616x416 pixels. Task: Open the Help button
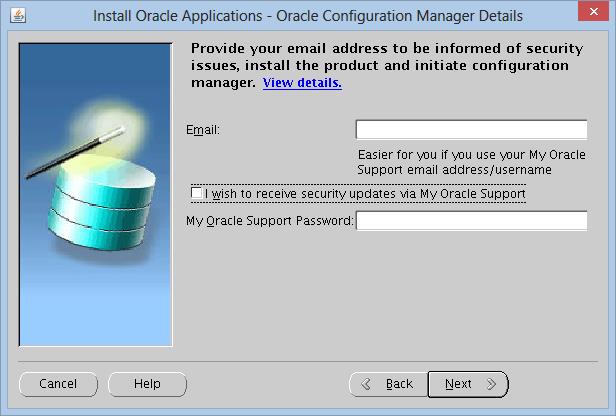tap(147, 384)
